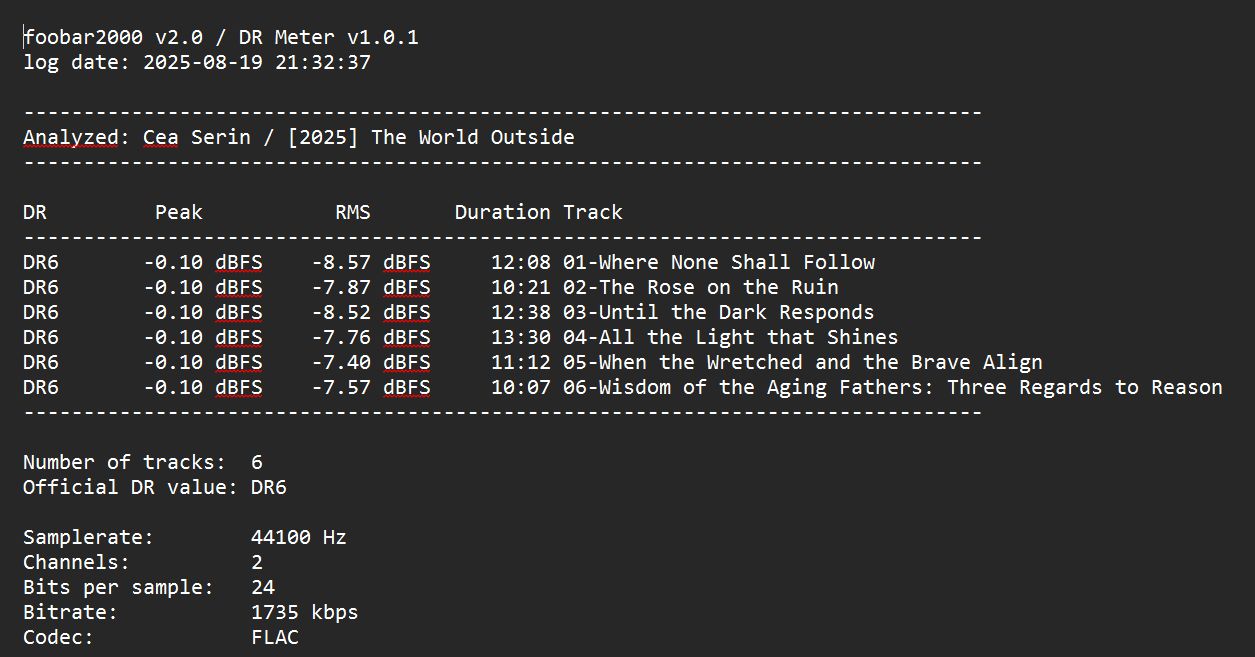
Task: Click the album title '[2025] The World Outside'
Action: click(431, 137)
